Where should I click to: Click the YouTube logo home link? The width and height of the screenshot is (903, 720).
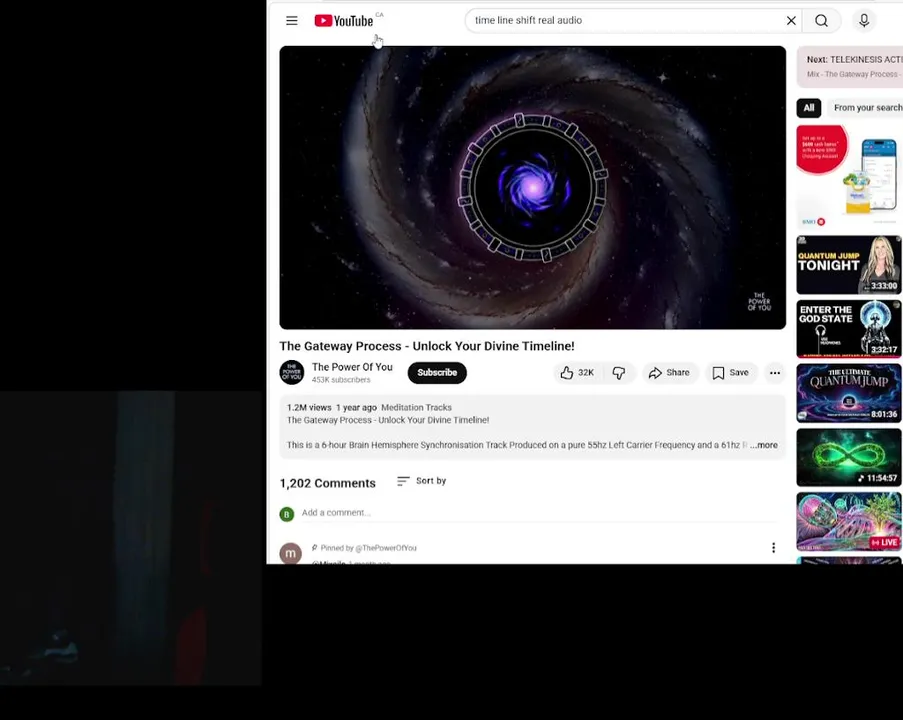344,21
